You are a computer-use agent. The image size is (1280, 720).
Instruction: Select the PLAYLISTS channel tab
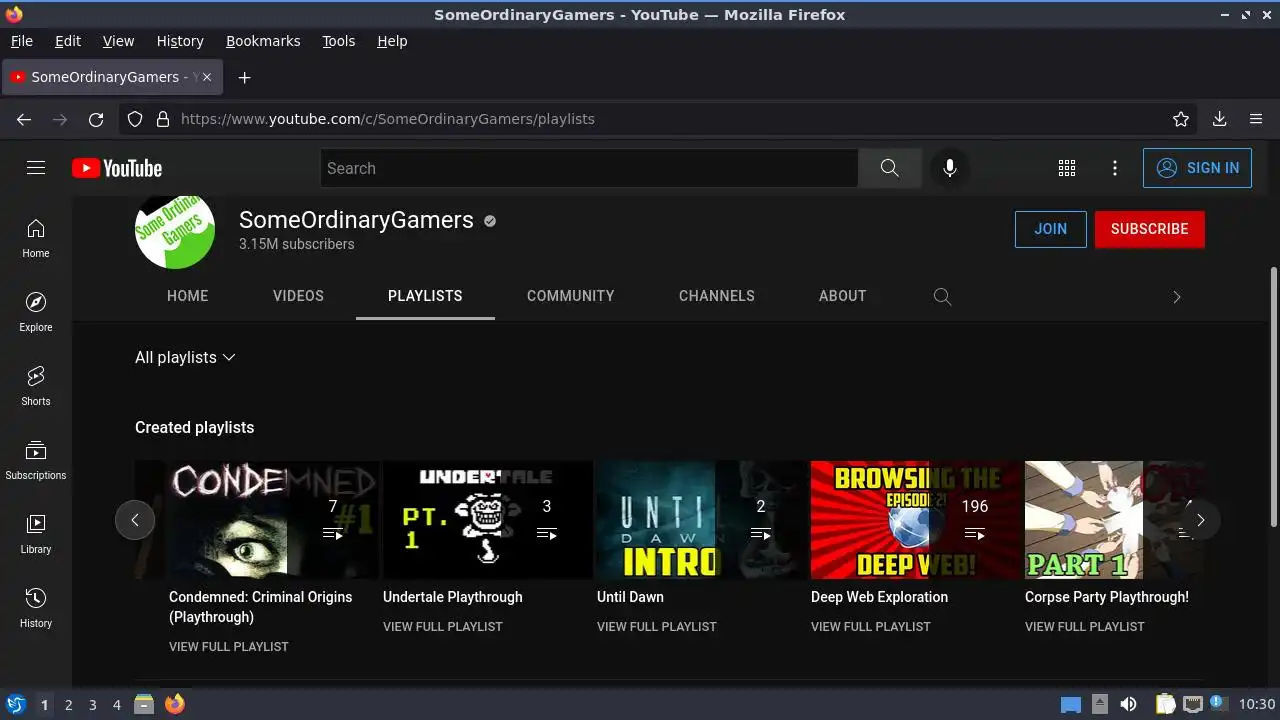click(x=425, y=296)
